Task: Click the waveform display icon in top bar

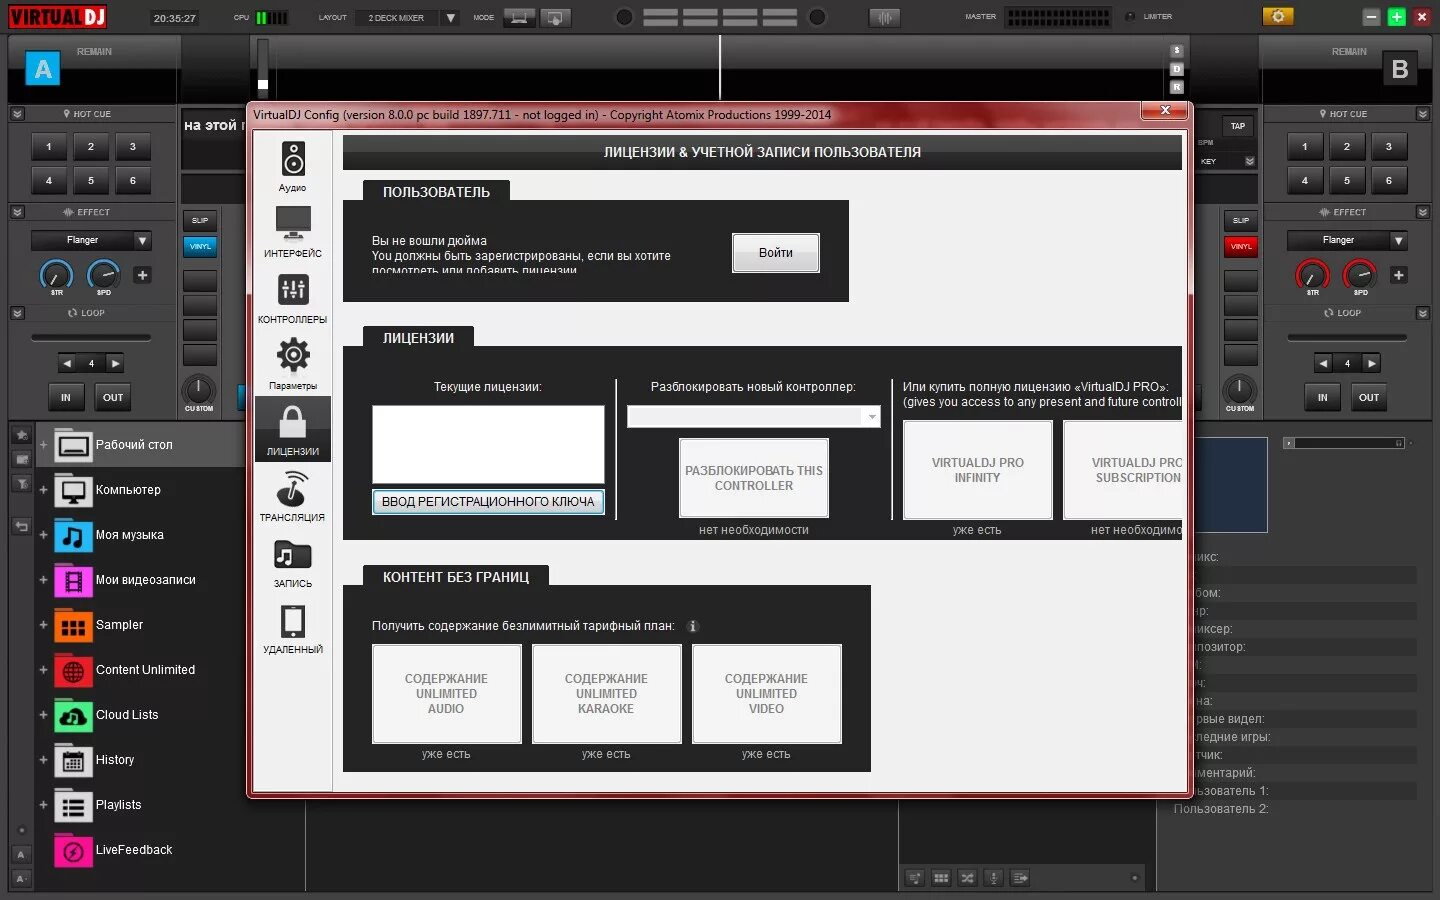Action: [885, 18]
